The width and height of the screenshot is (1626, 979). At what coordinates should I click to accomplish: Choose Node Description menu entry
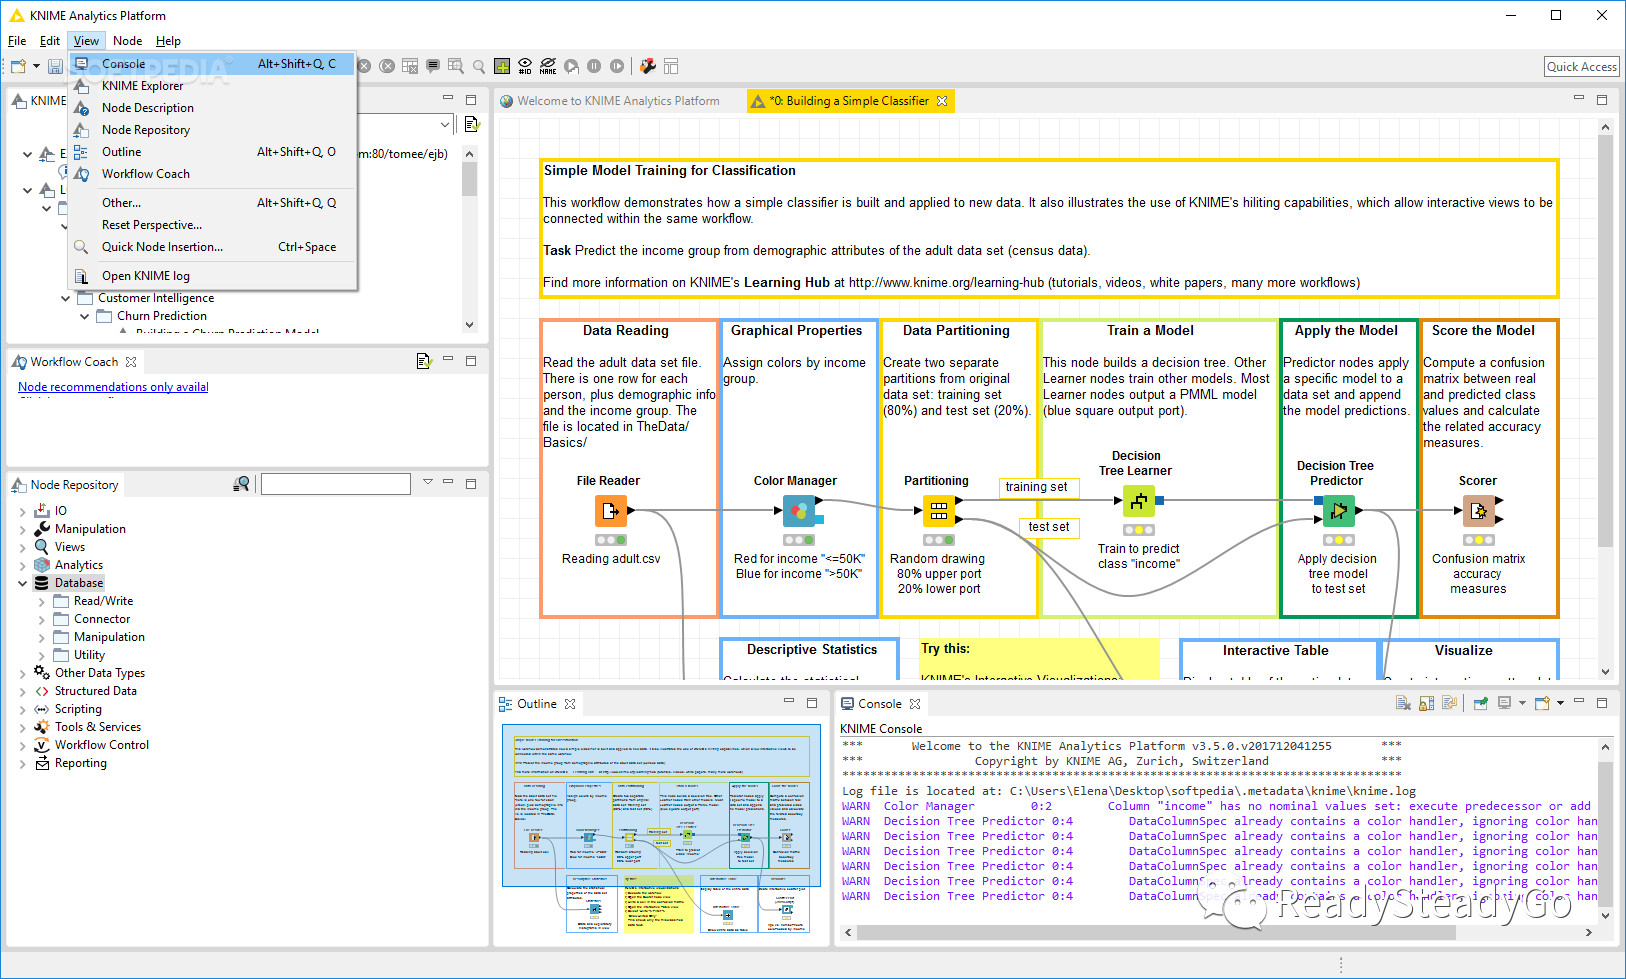pos(212,108)
